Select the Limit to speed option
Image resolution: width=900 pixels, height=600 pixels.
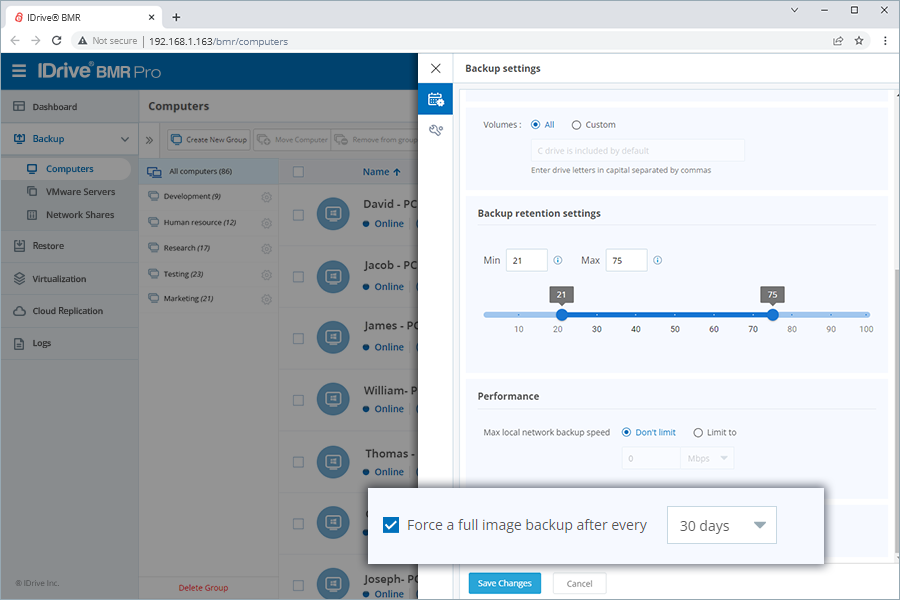point(698,433)
